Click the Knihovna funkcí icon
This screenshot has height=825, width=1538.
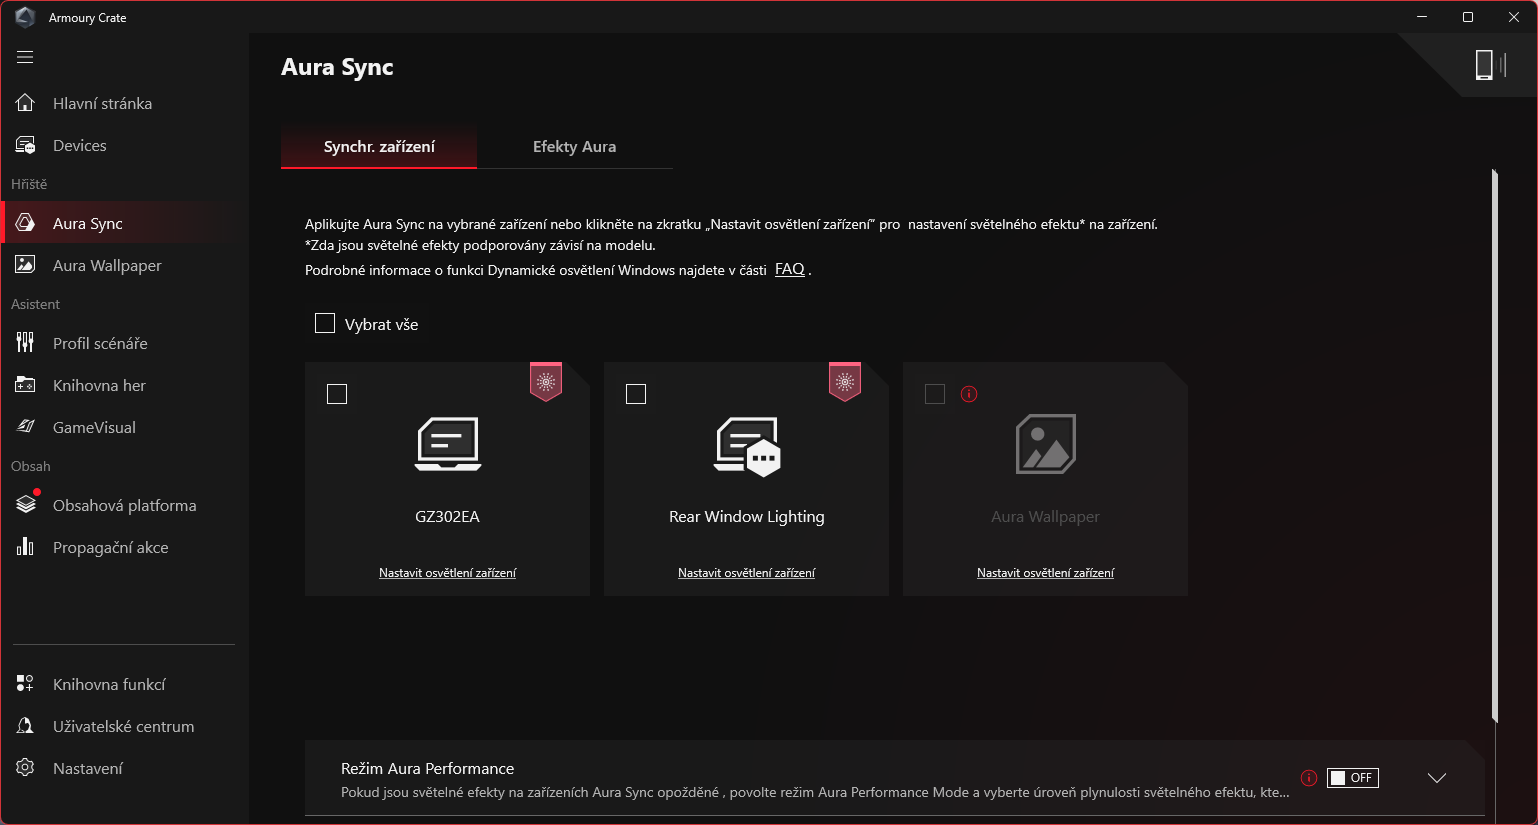25,684
